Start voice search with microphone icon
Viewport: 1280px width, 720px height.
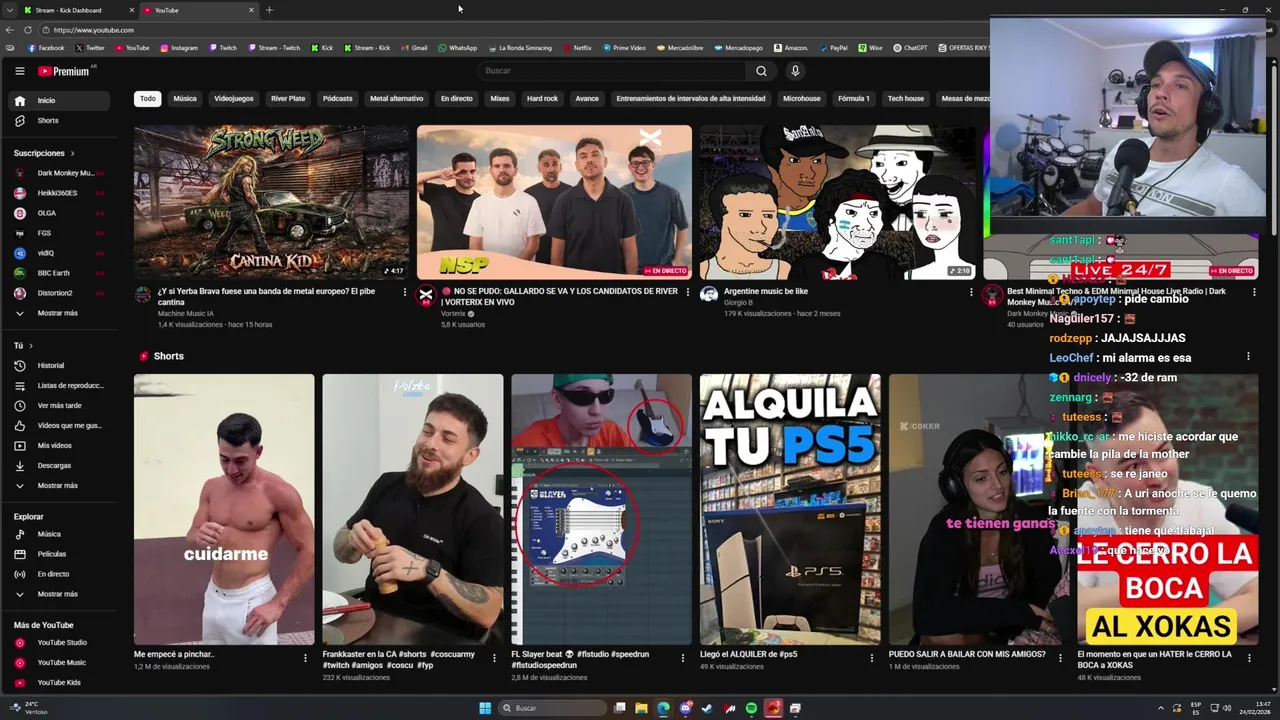click(x=795, y=71)
